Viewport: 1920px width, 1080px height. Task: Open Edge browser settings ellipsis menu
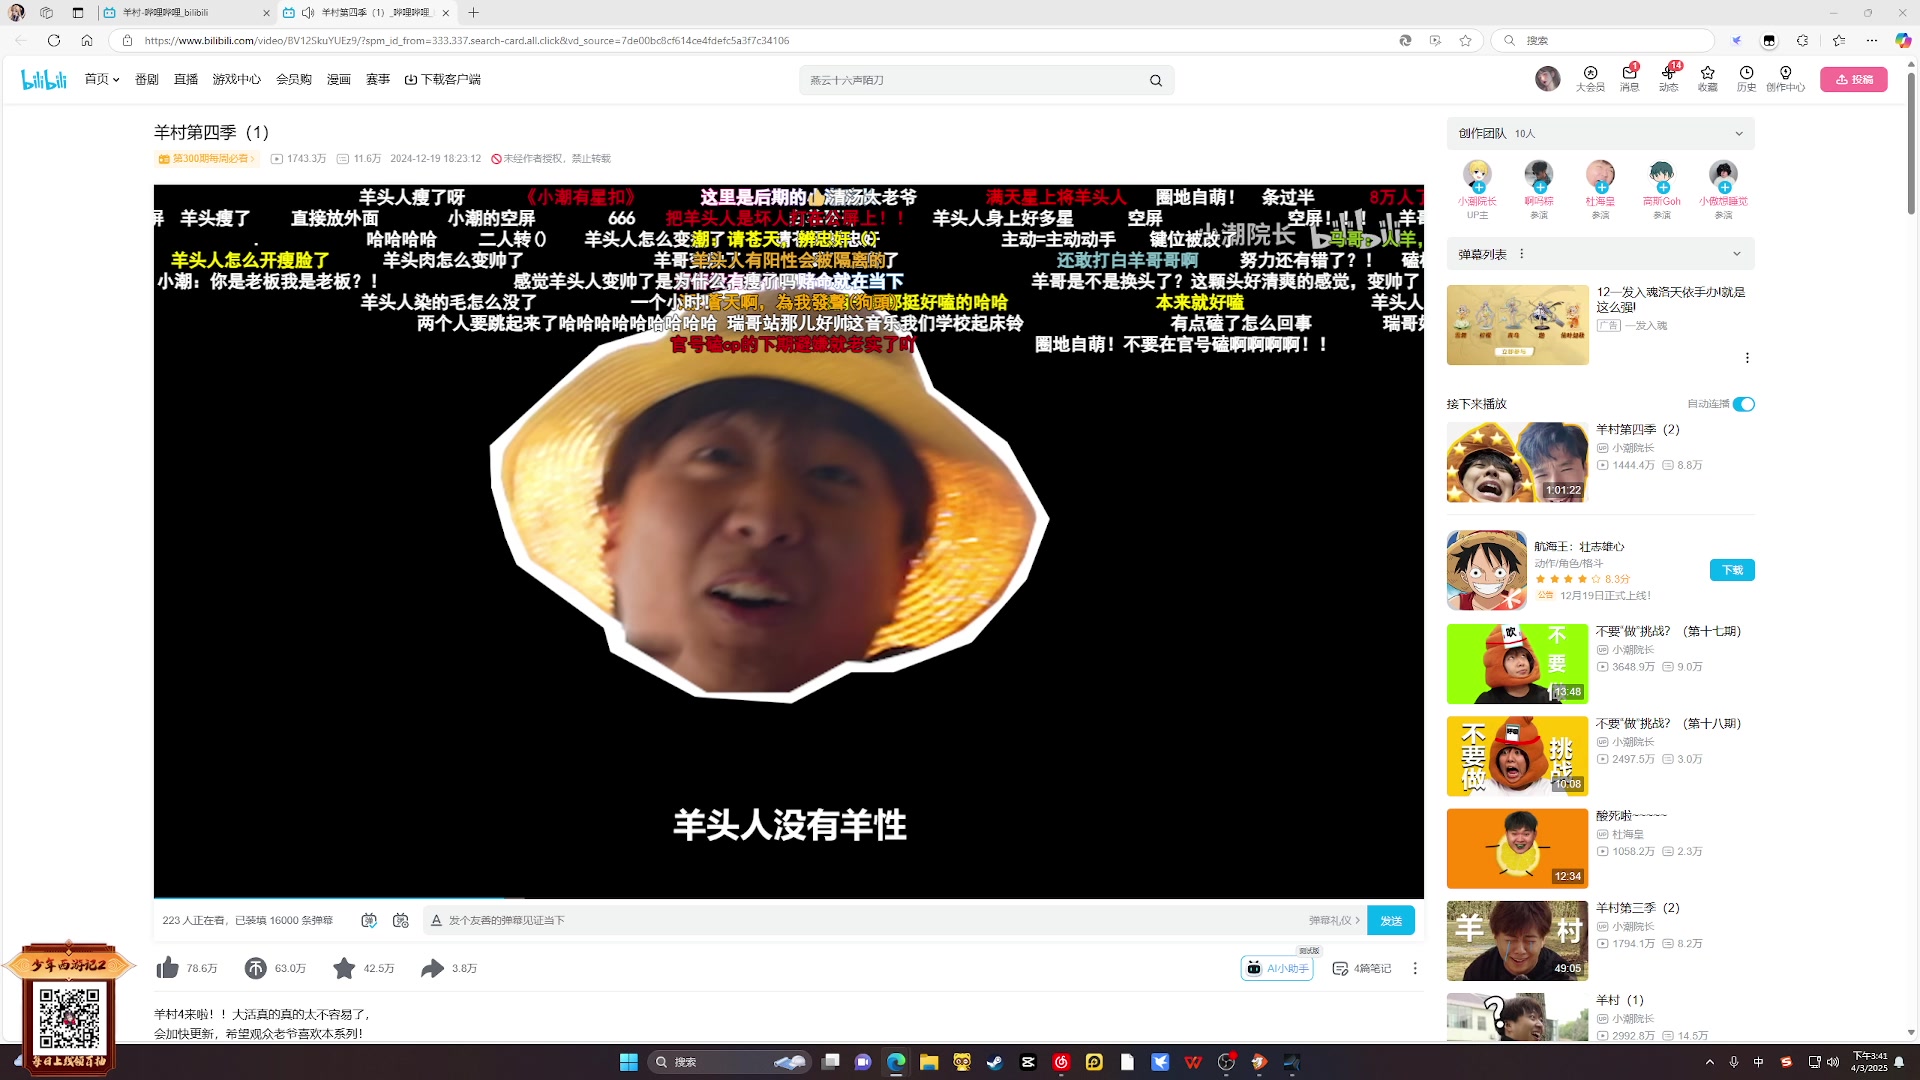(1871, 40)
